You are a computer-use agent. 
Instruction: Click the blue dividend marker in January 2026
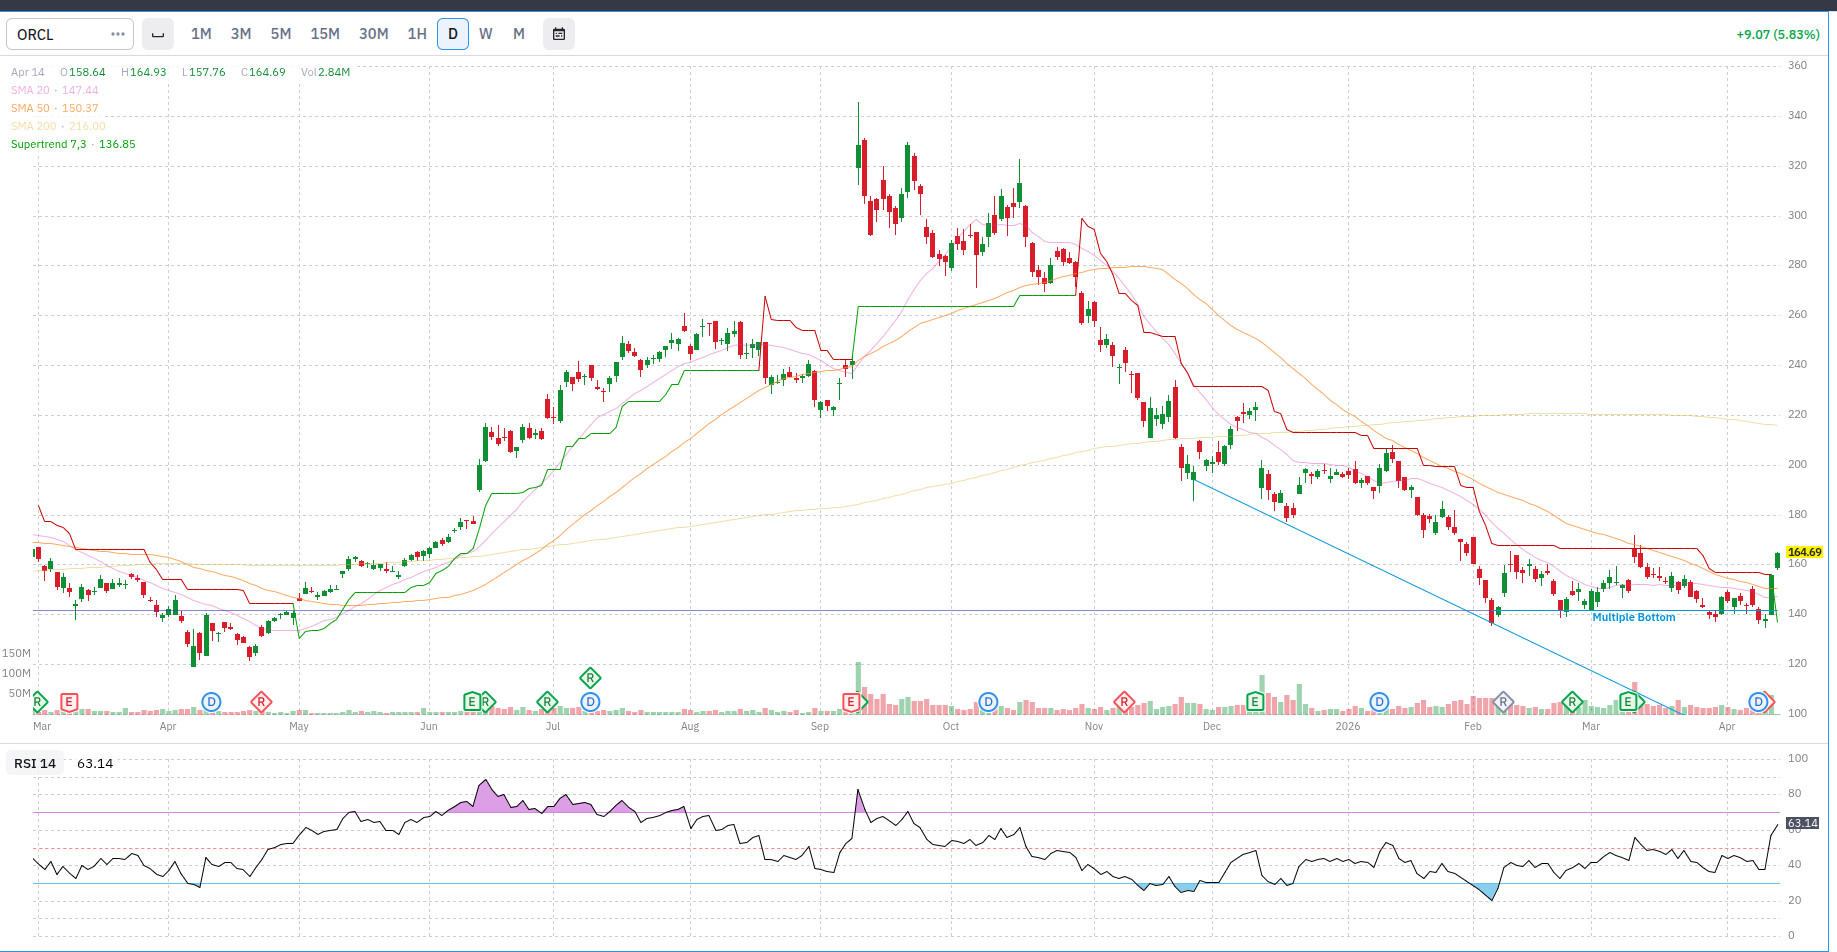[1379, 702]
